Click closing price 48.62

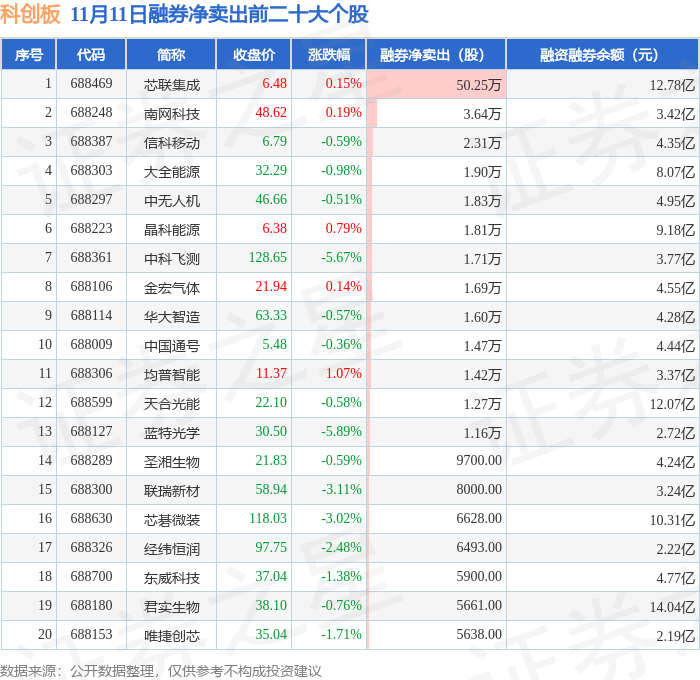click(x=271, y=113)
